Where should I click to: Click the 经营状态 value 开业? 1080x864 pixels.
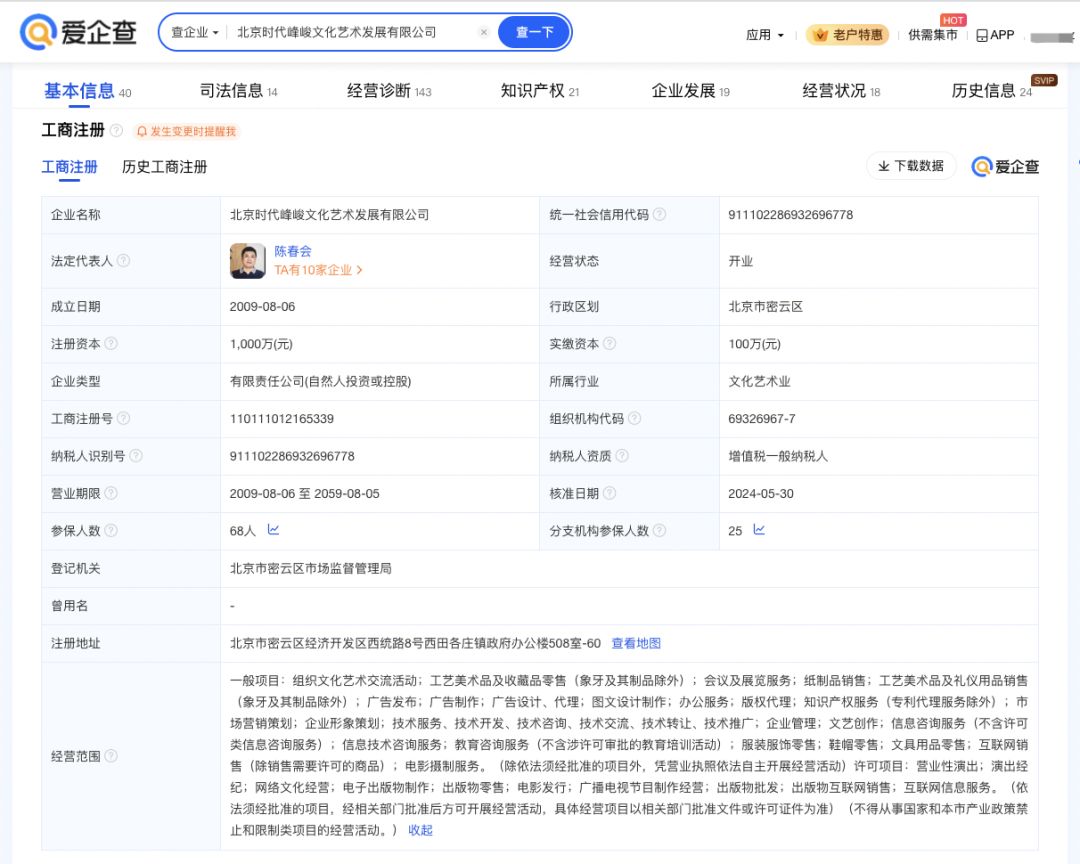click(x=740, y=261)
